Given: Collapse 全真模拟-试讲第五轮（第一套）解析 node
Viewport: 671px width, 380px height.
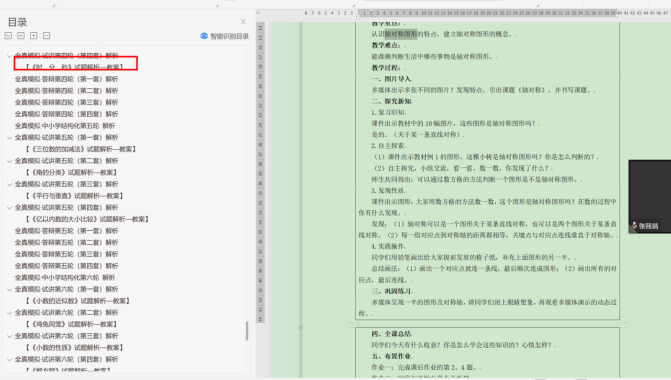Looking at the screenshot, I should click(9, 138).
